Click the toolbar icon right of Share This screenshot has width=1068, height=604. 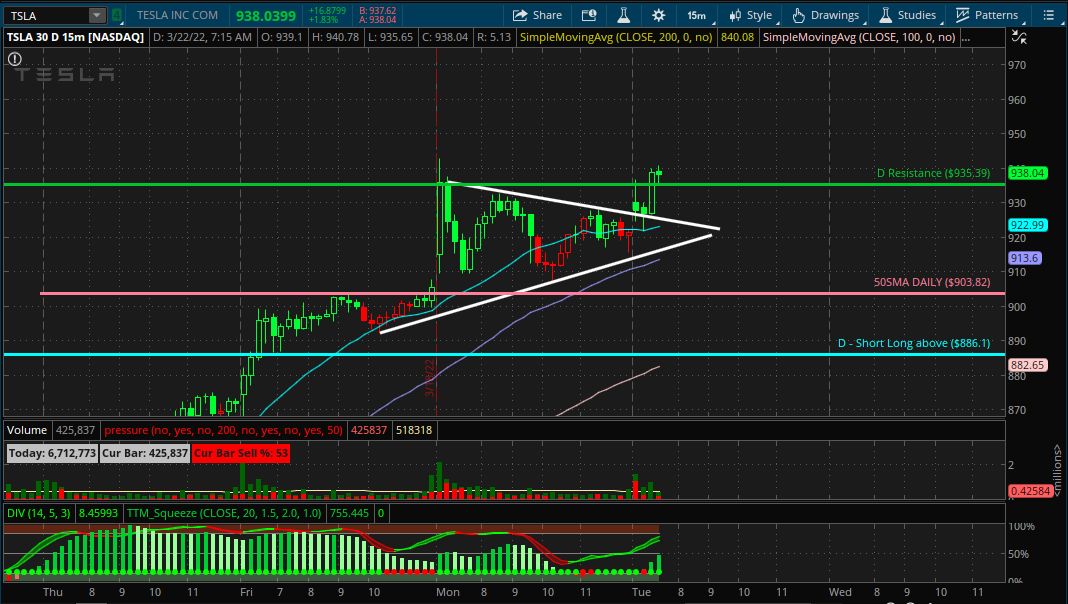(589, 15)
